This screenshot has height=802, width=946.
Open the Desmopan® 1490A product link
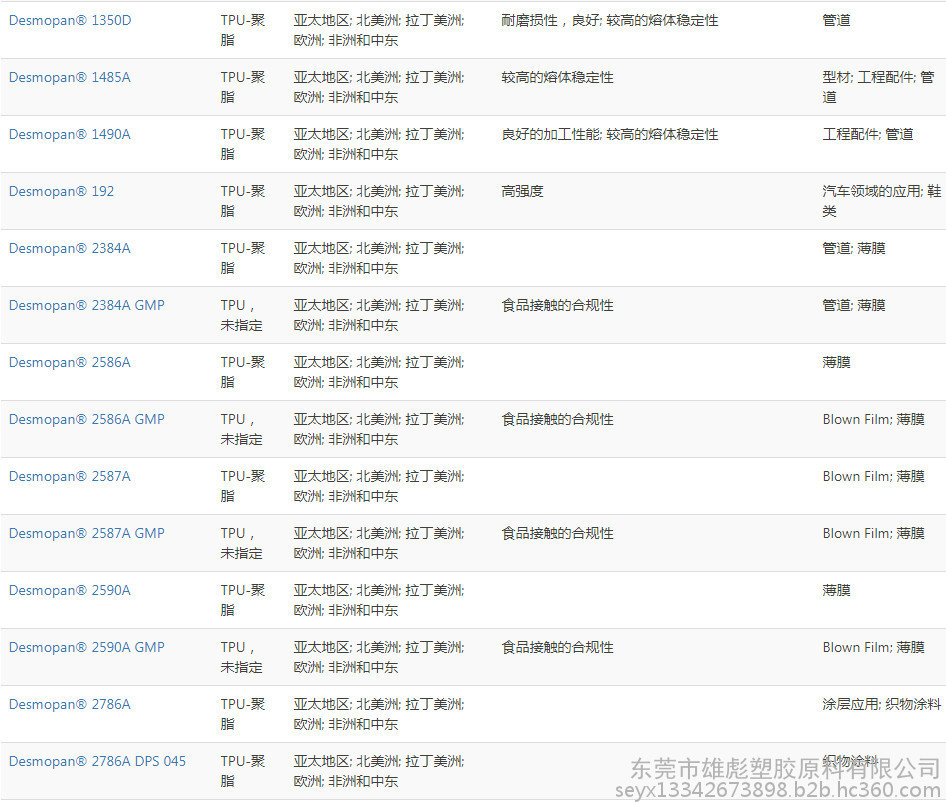(x=70, y=135)
